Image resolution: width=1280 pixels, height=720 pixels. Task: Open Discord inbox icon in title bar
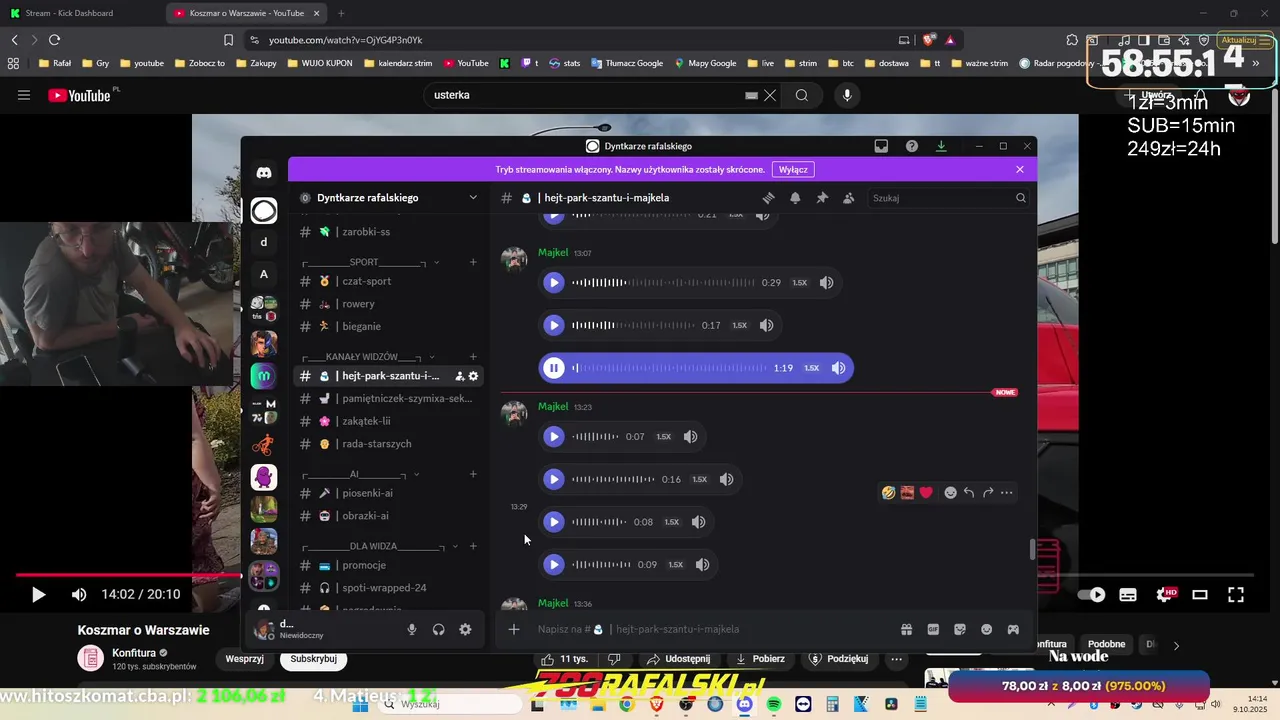pos(881,146)
